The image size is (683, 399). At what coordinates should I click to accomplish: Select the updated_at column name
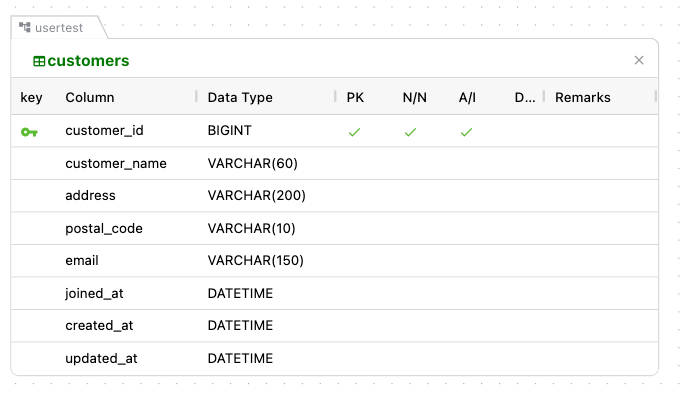101,358
